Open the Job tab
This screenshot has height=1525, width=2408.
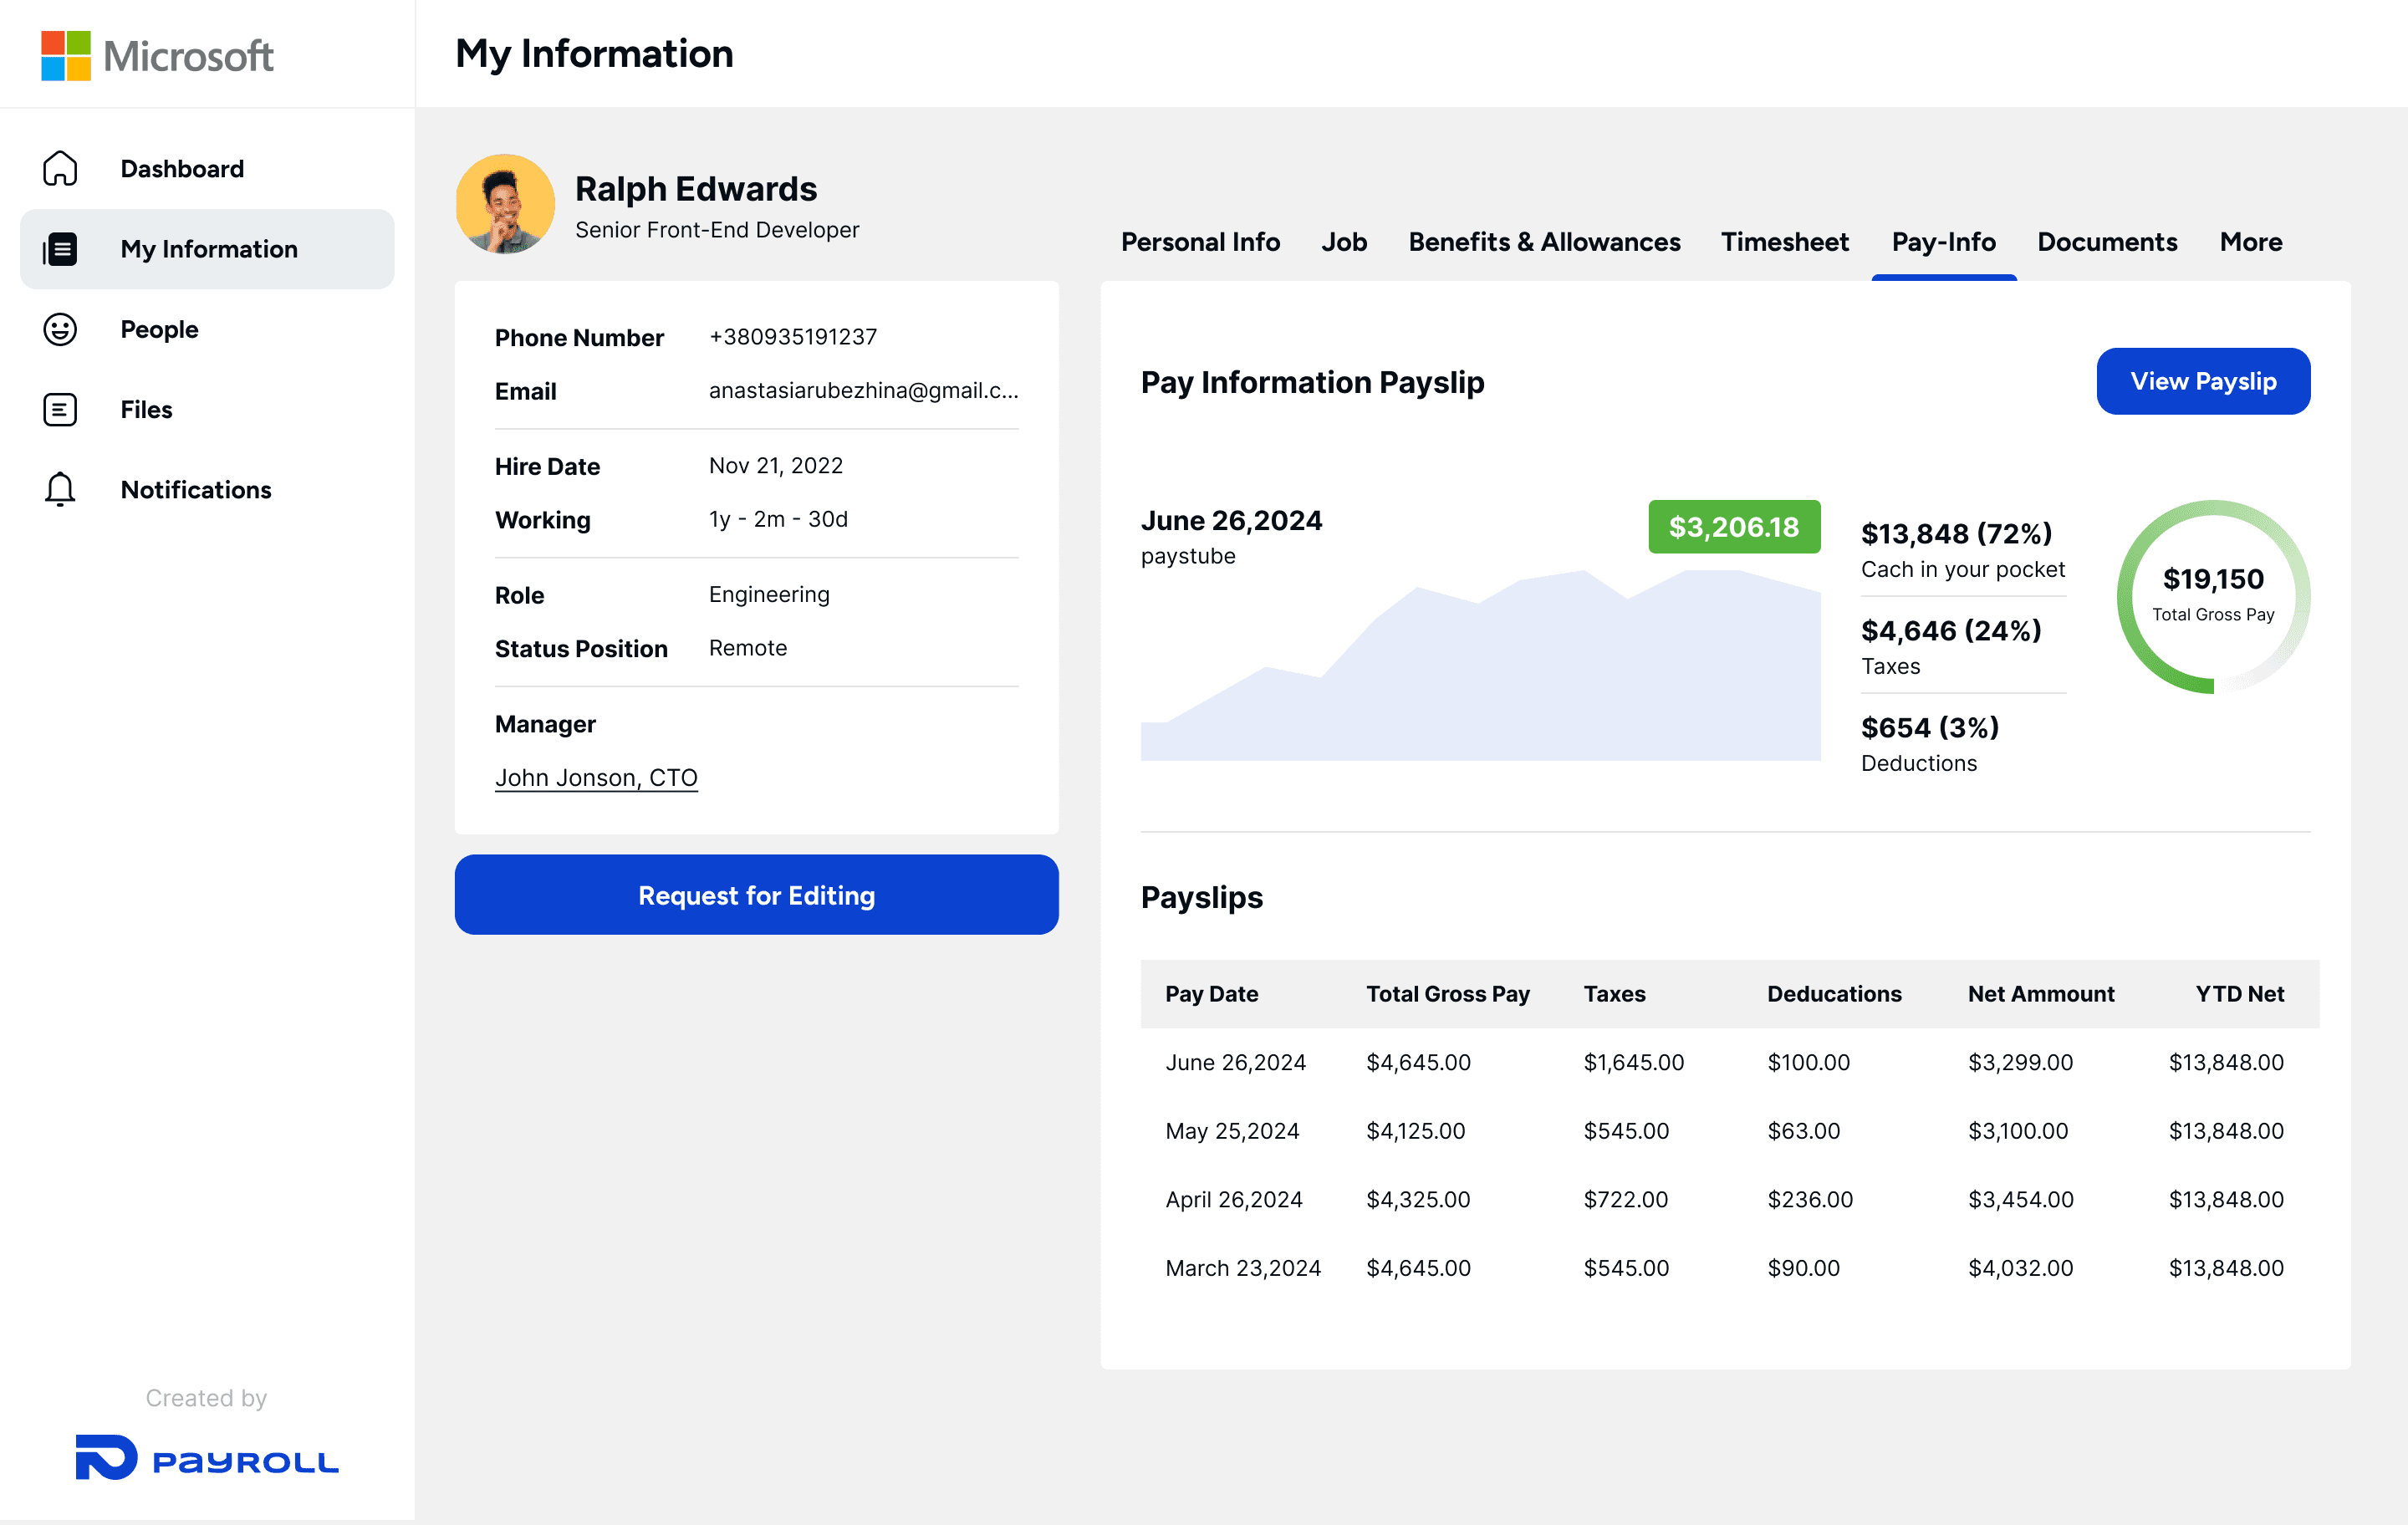coord(1343,242)
